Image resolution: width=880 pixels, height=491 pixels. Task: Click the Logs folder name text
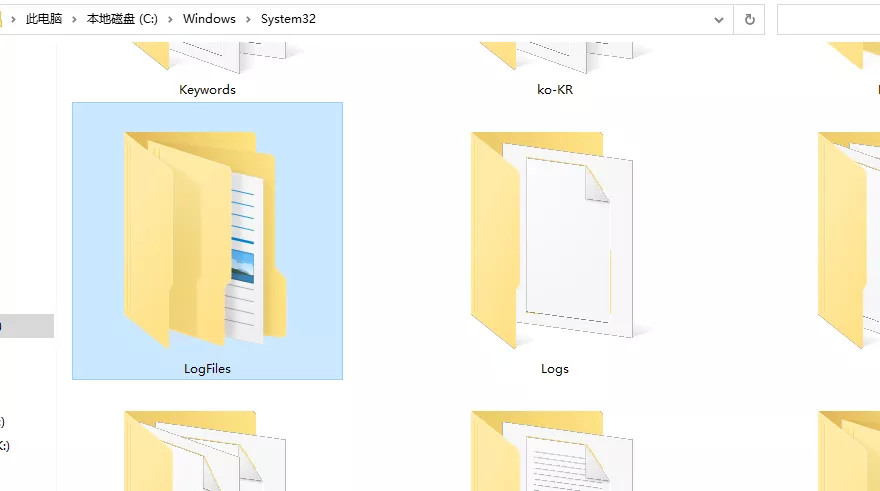coord(554,369)
